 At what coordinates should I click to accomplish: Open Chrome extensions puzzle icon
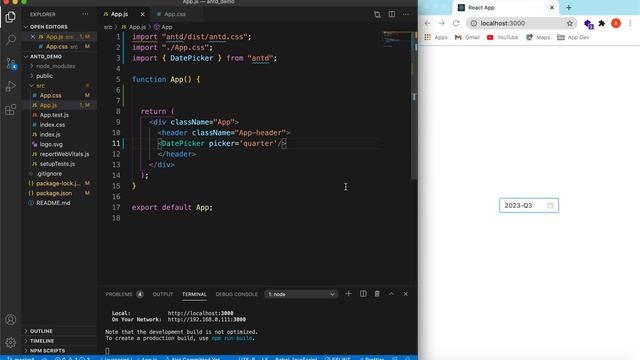click(x=602, y=23)
